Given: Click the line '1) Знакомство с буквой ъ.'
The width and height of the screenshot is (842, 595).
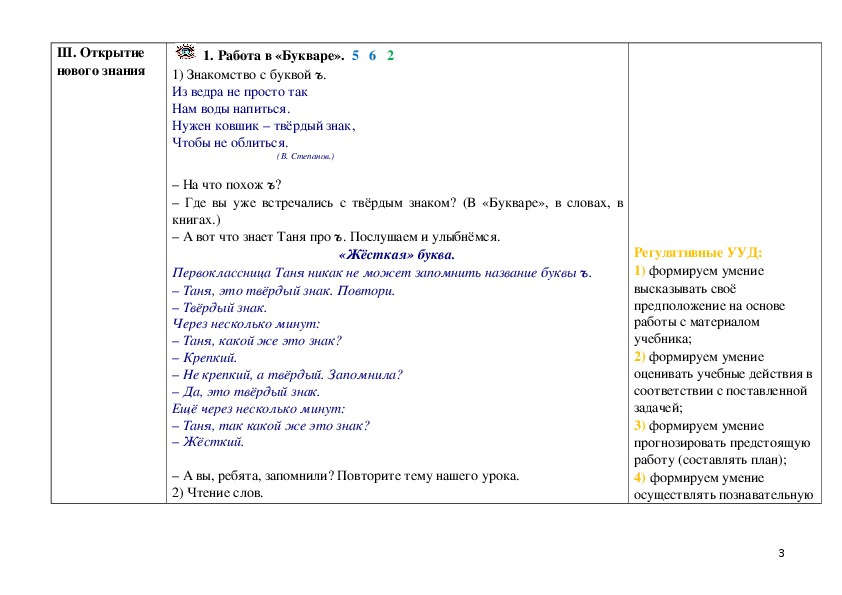Looking at the screenshot, I should 249,75.
